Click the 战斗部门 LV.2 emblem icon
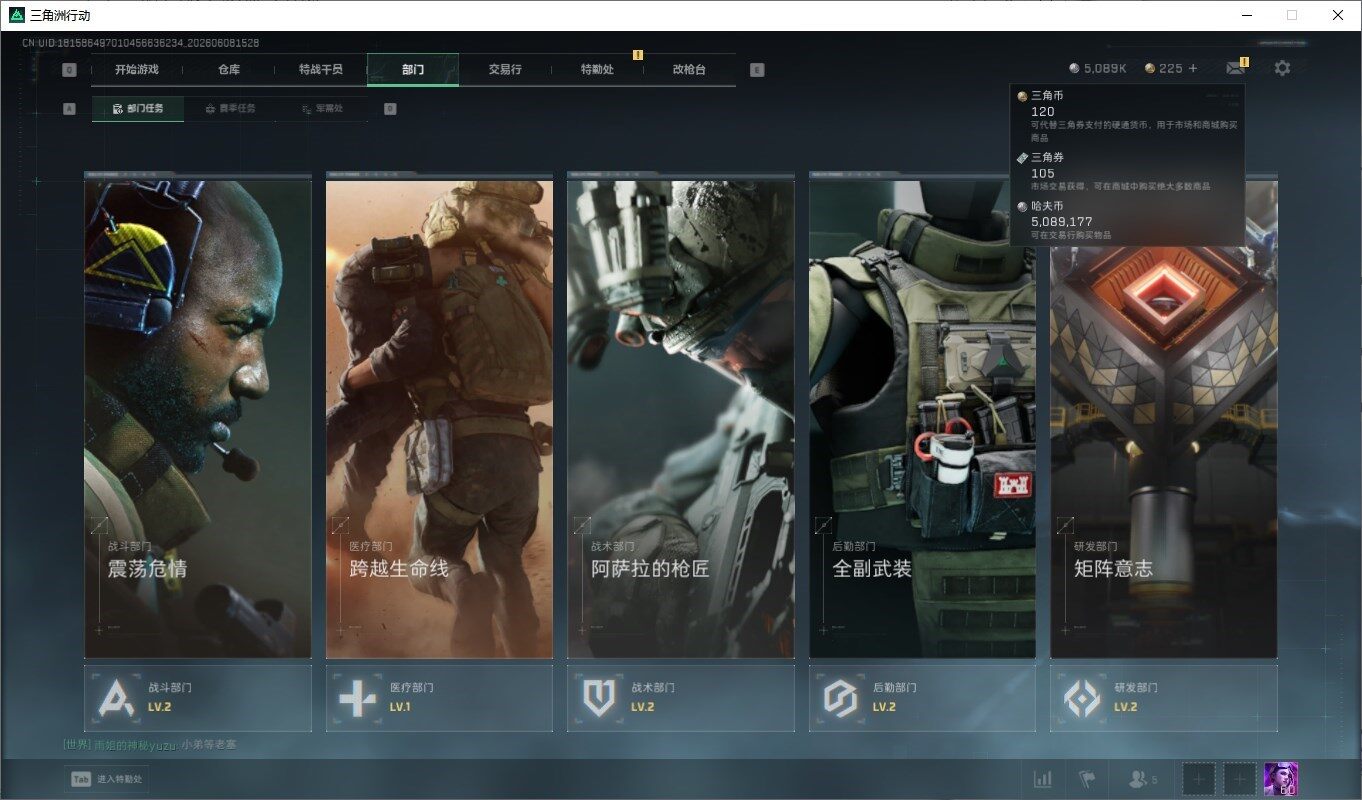 tap(116, 697)
